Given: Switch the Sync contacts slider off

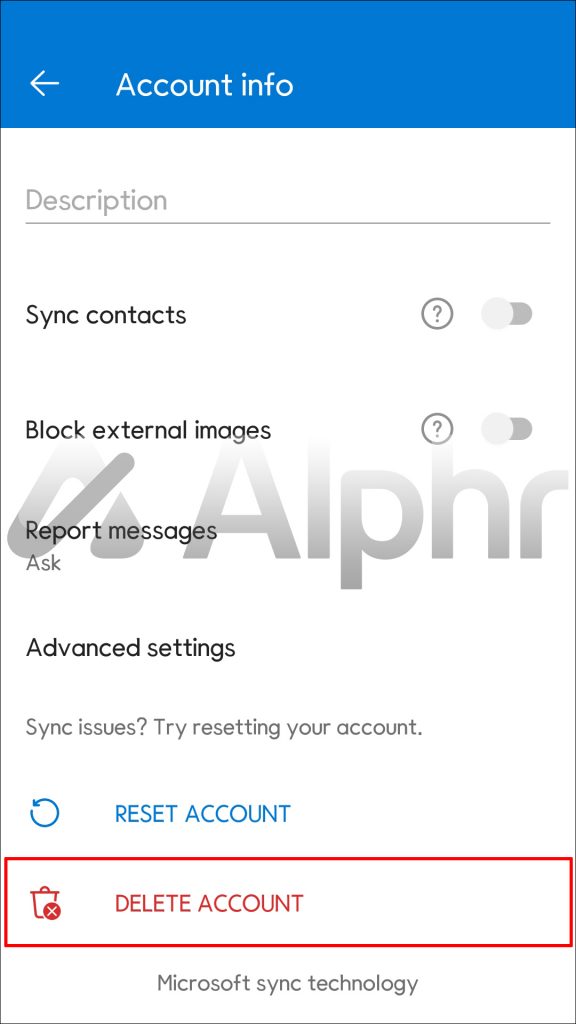Looking at the screenshot, I should [507, 314].
